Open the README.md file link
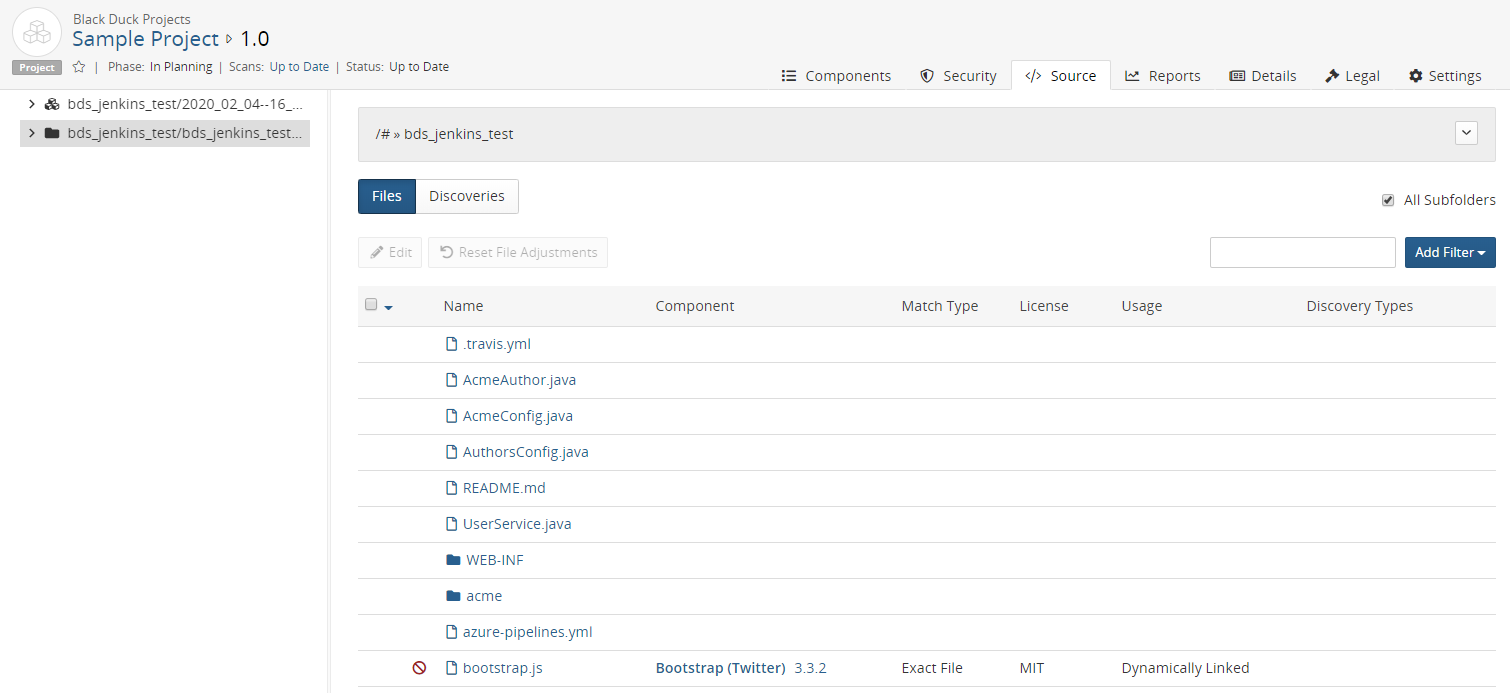The width and height of the screenshot is (1510, 693). click(503, 488)
